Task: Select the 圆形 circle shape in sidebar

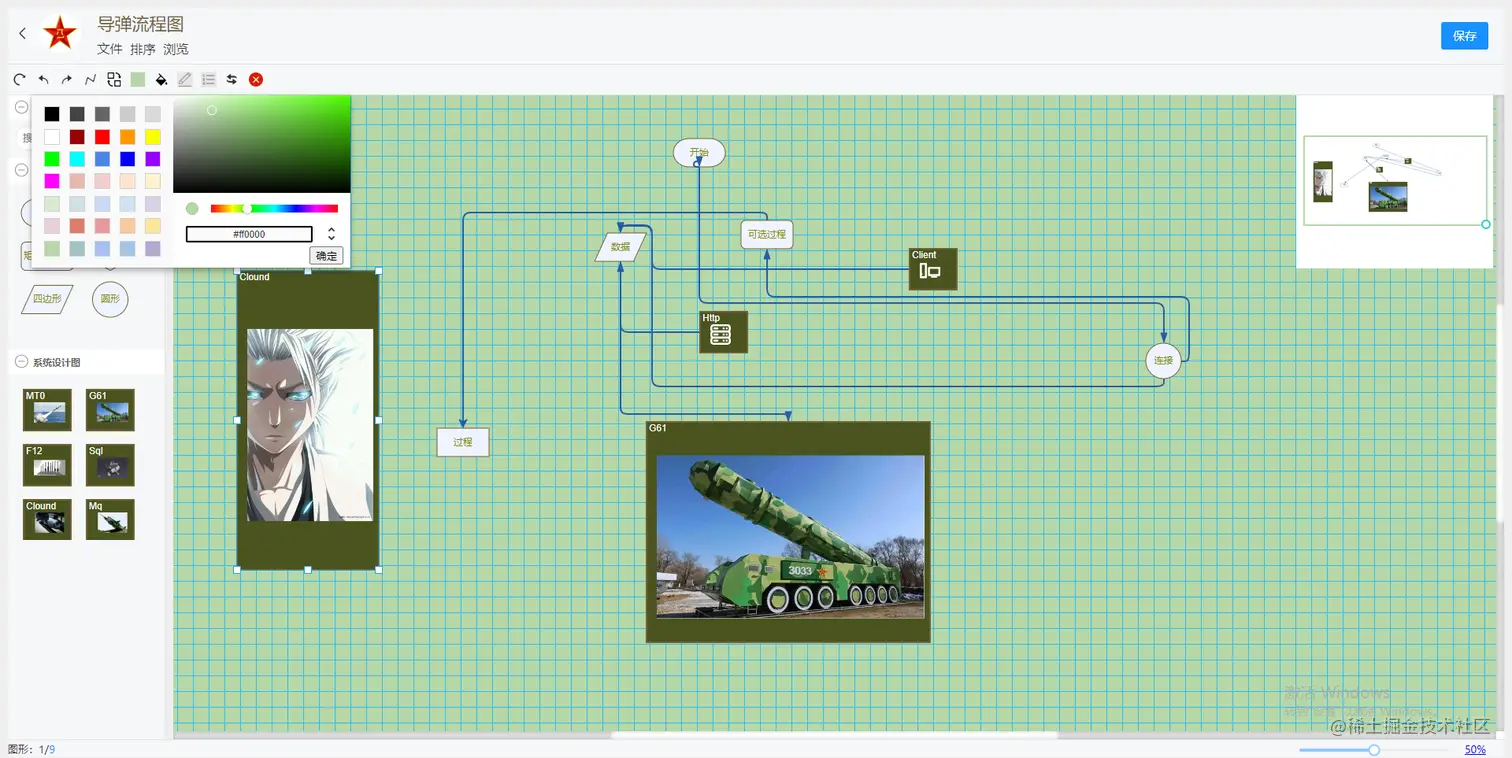Action: (x=110, y=298)
